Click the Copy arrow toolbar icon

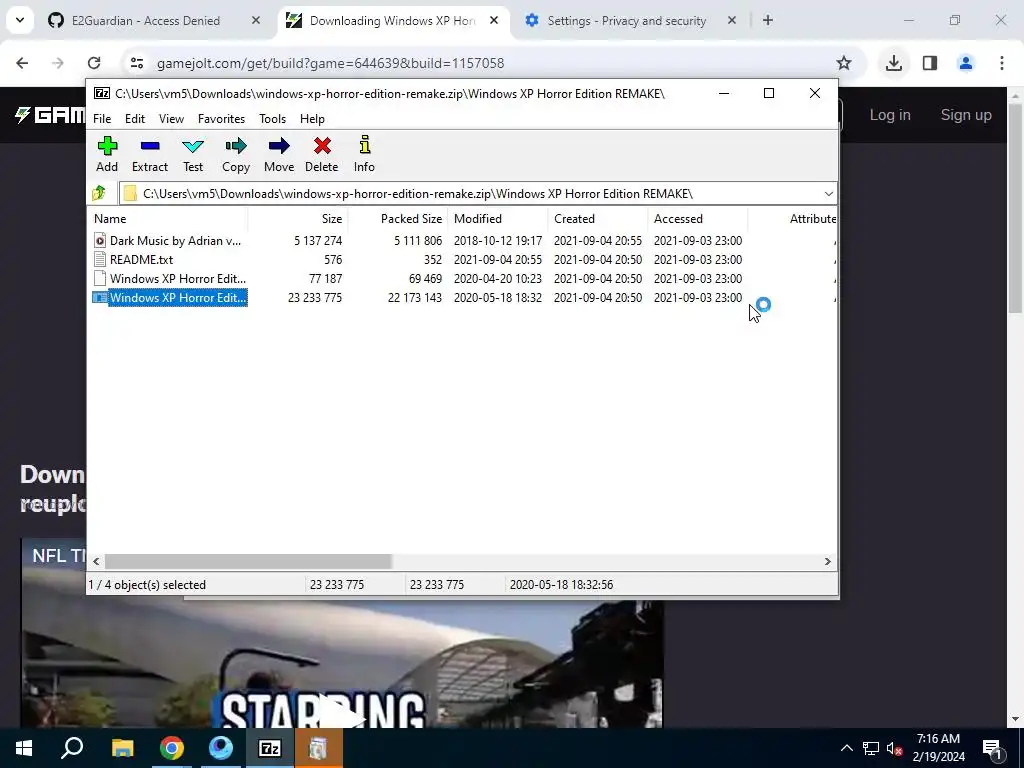click(x=236, y=146)
